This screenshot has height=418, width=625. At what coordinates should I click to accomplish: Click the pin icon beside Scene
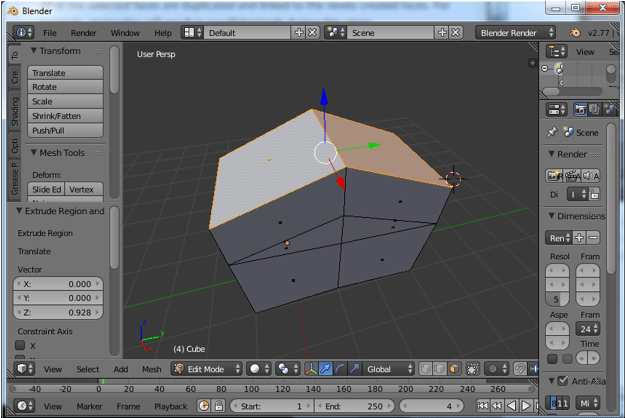[x=551, y=132]
